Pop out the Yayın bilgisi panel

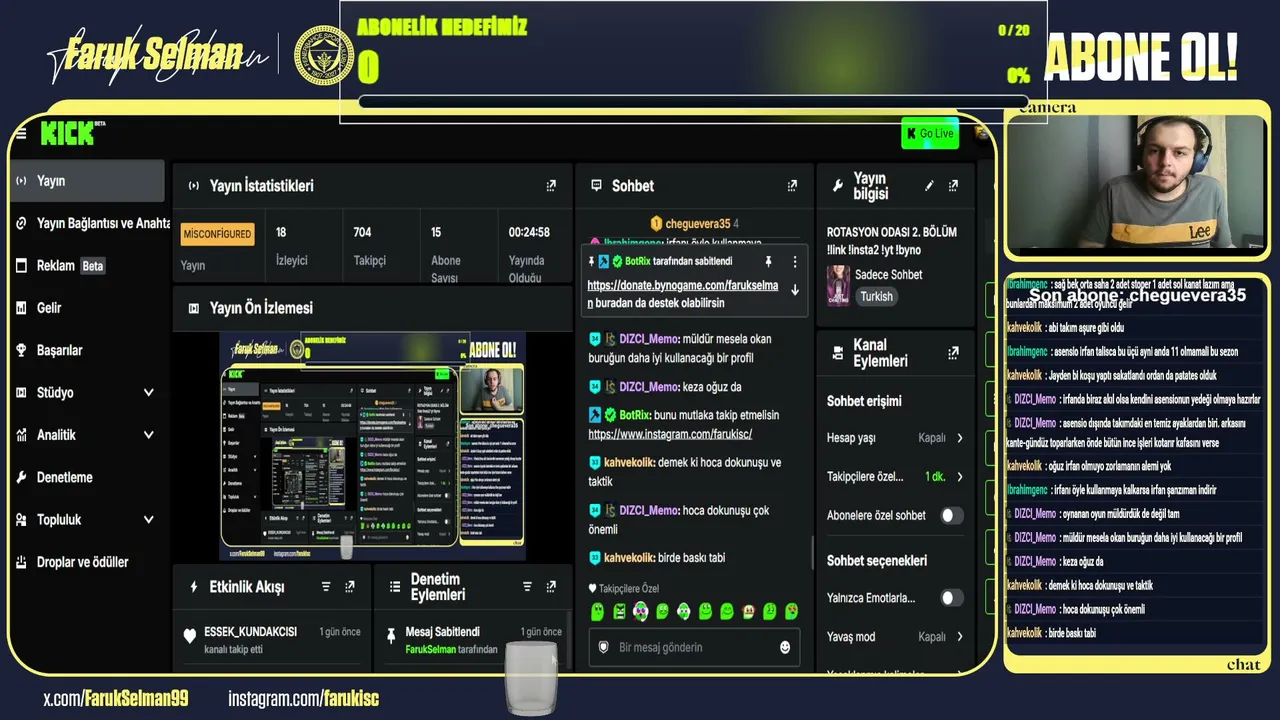coord(953,186)
